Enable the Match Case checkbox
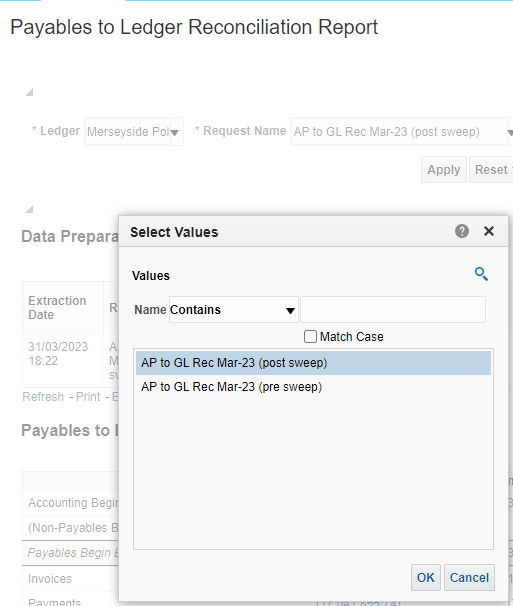513x606 pixels. pos(310,337)
